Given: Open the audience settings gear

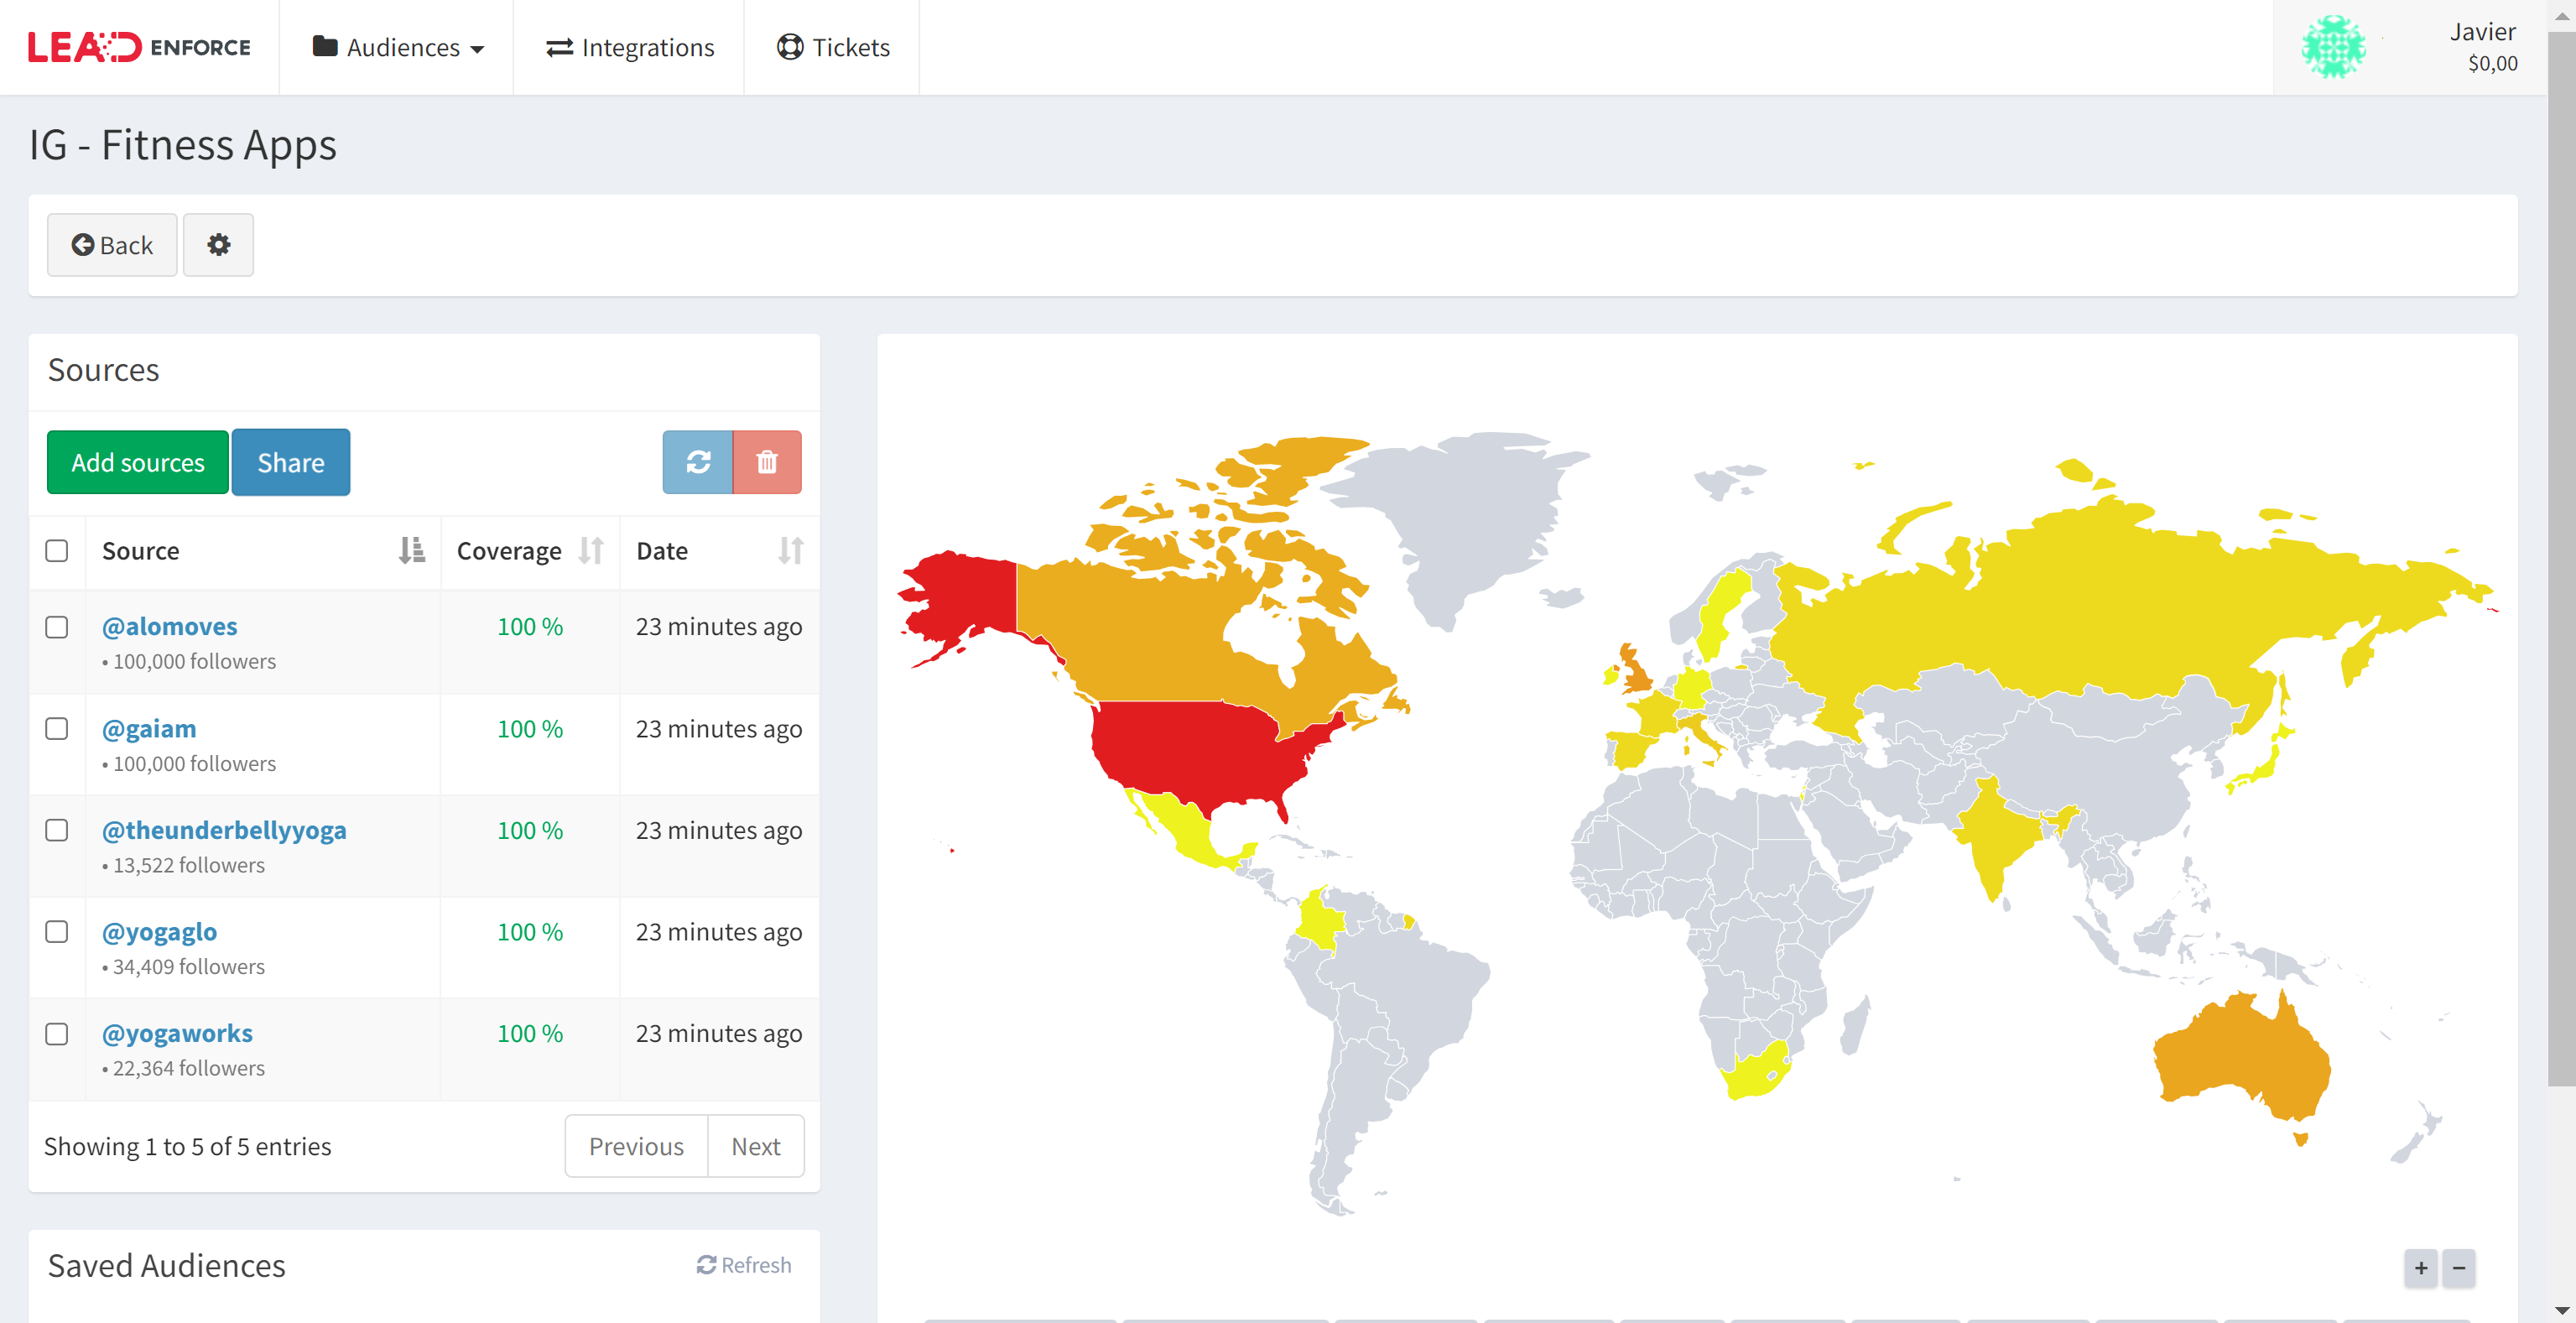Looking at the screenshot, I should 218,245.
